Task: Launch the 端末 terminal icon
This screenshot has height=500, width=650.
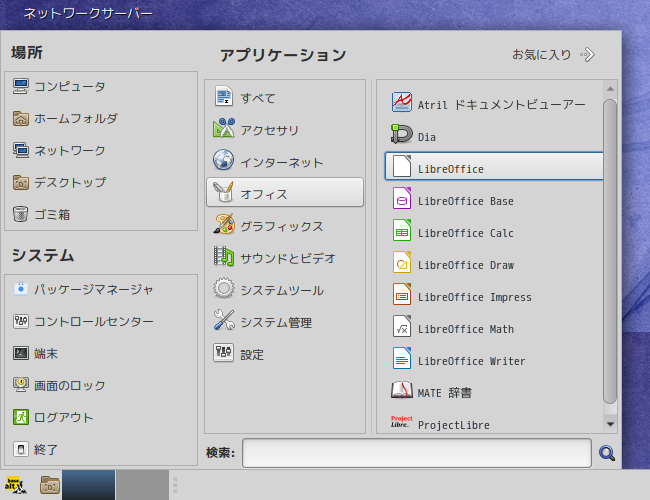Action: click(x=20, y=353)
